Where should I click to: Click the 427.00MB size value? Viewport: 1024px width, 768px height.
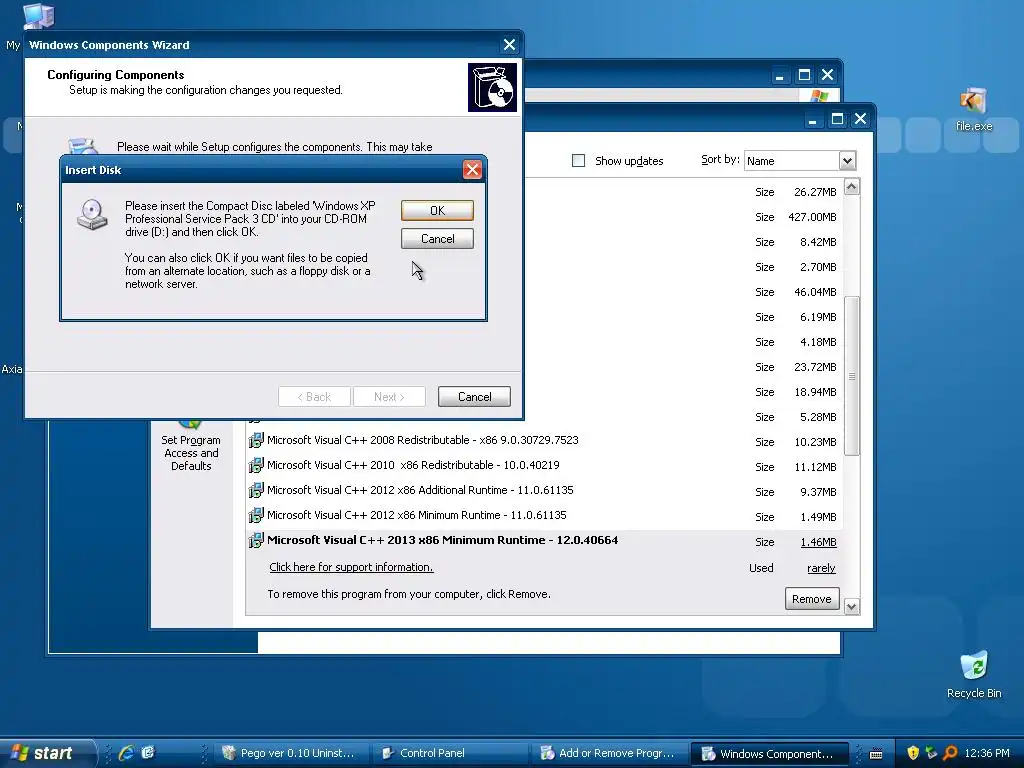(x=812, y=217)
